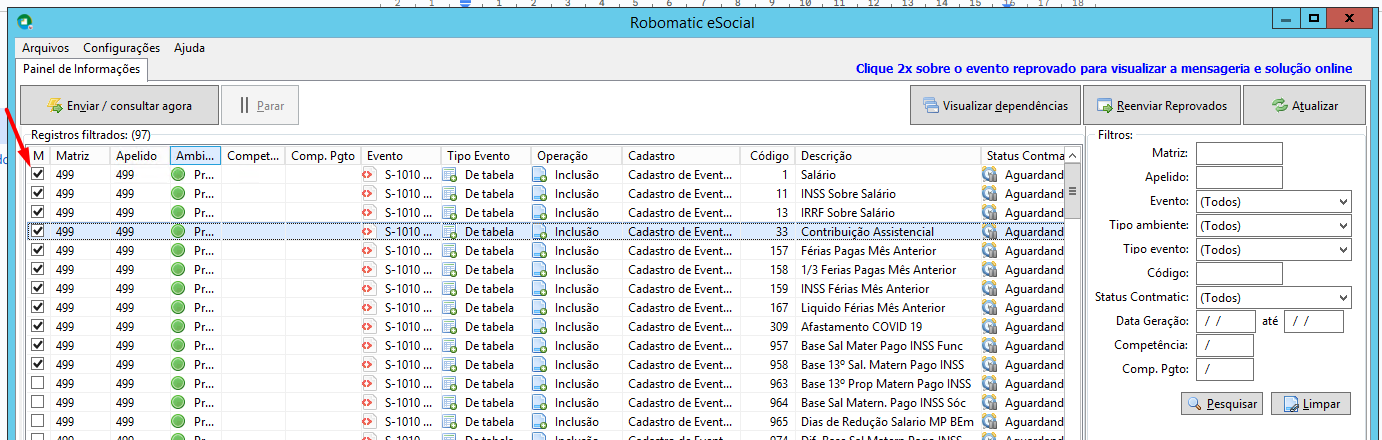
Task: Sort by the Tipo Evento column header
Action: point(486,156)
